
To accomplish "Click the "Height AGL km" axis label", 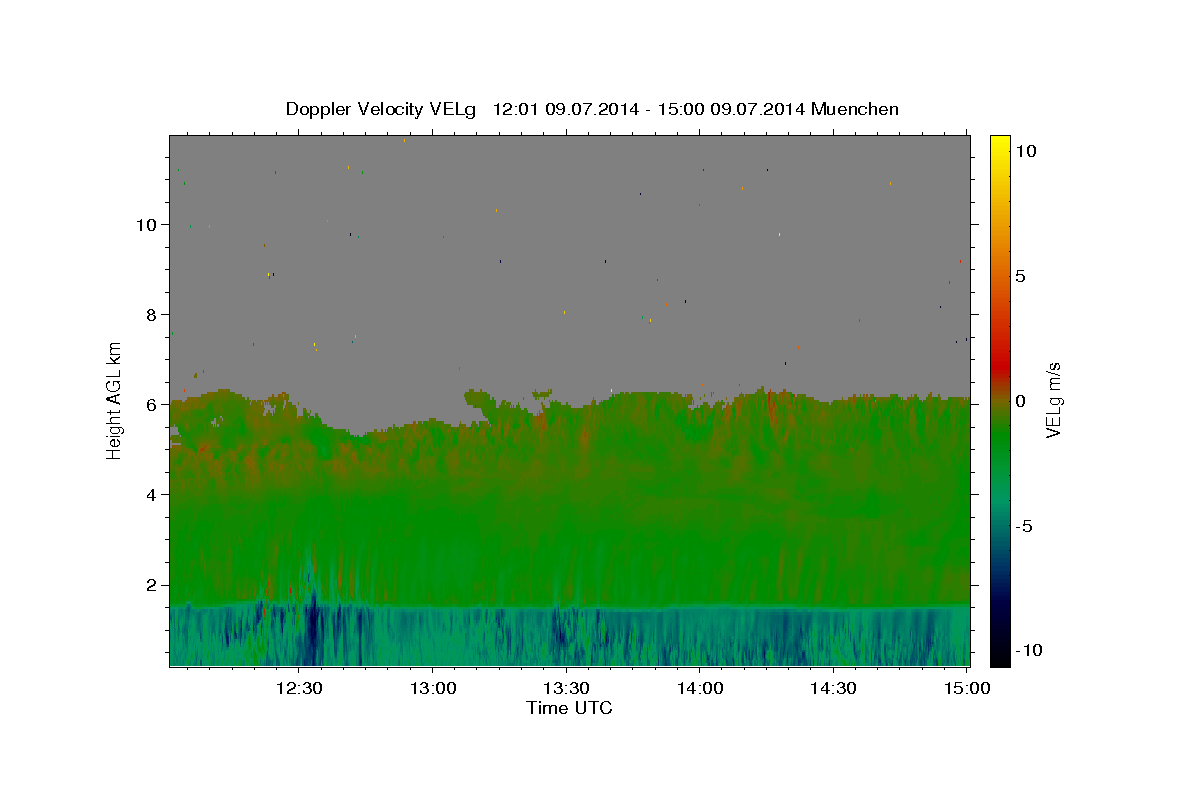I will (x=115, y=400).
